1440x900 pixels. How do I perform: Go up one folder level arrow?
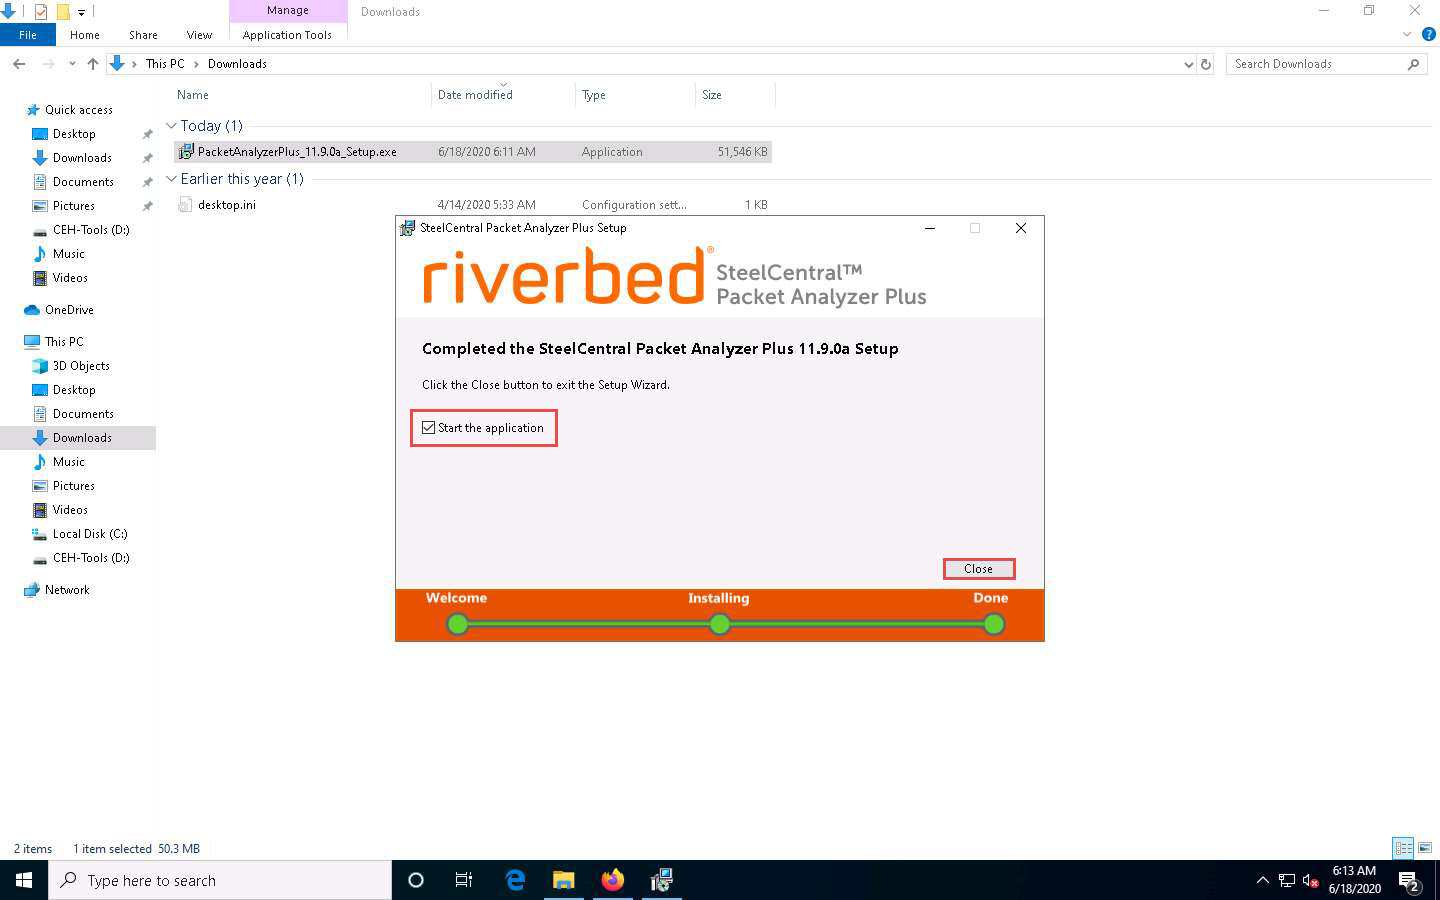pos(93,64)
